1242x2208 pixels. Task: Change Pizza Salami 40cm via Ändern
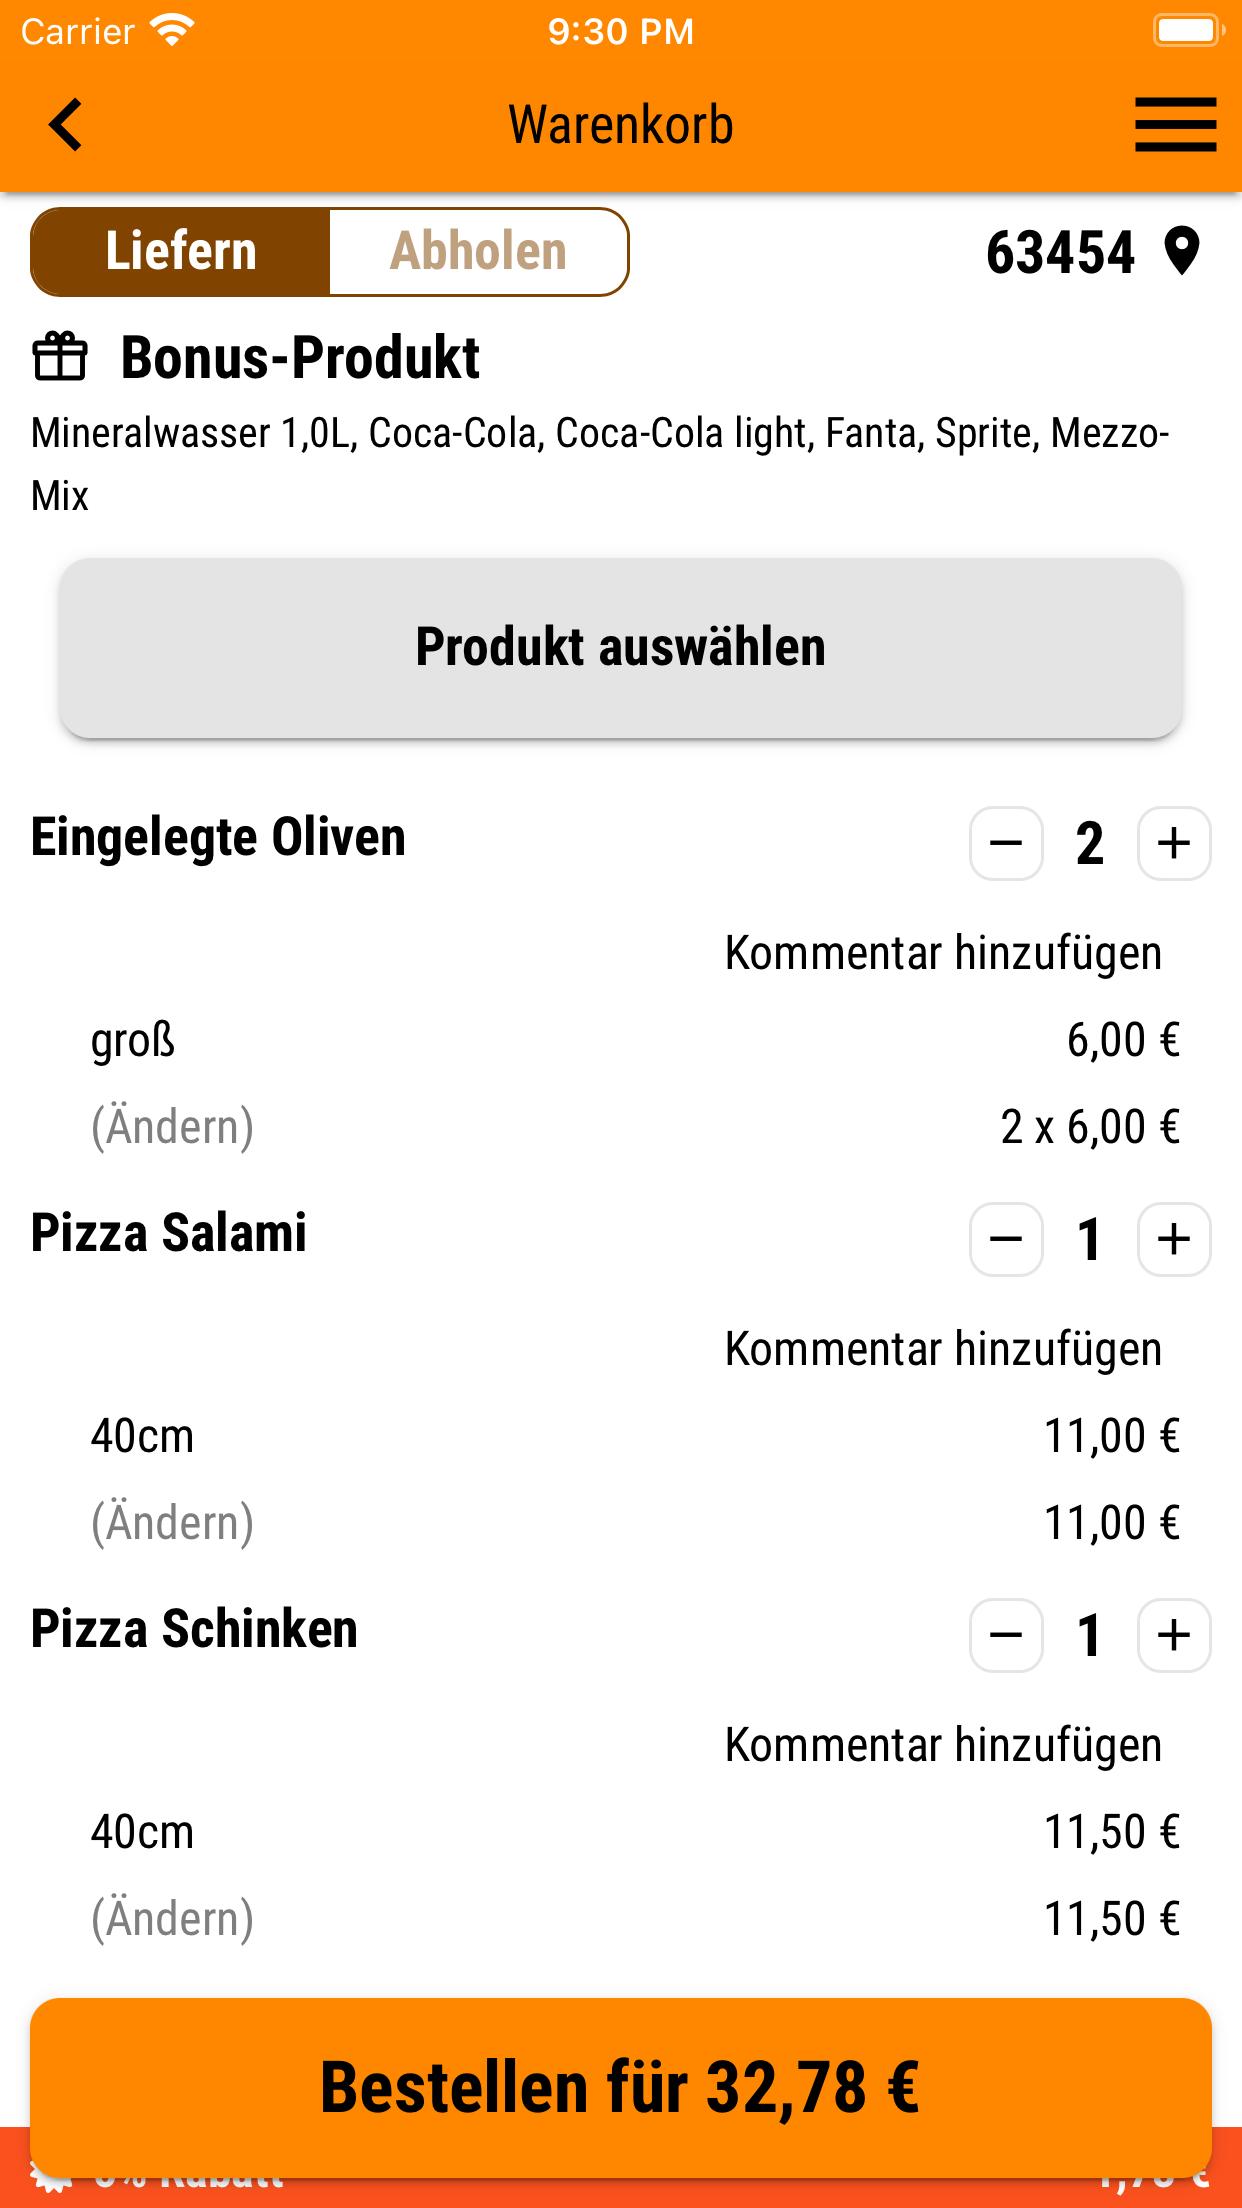point(173,1523)
